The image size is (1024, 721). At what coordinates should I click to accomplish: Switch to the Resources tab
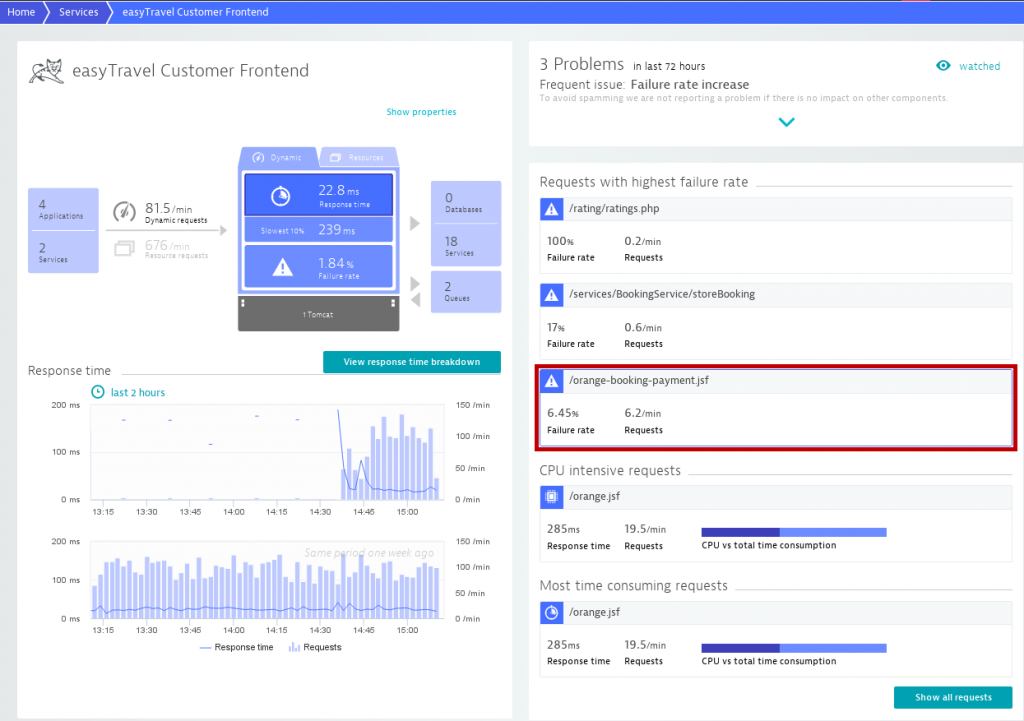click(x=358, y=157)
